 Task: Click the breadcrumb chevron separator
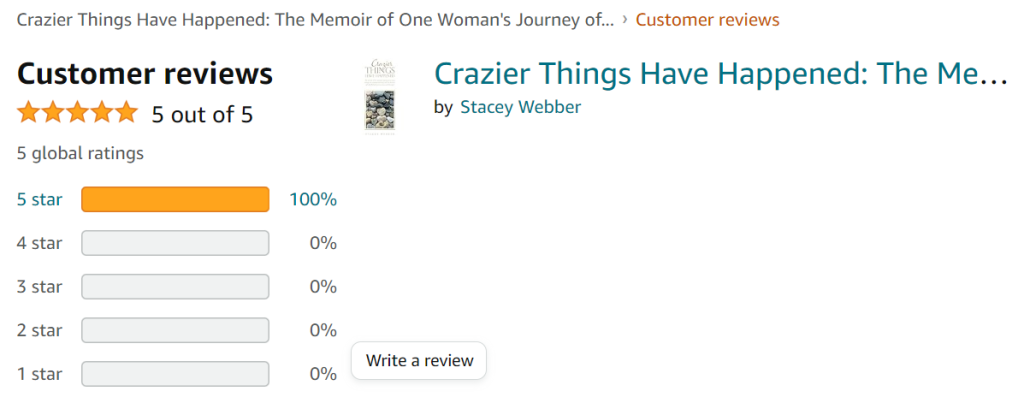click(x=625, y=20)
